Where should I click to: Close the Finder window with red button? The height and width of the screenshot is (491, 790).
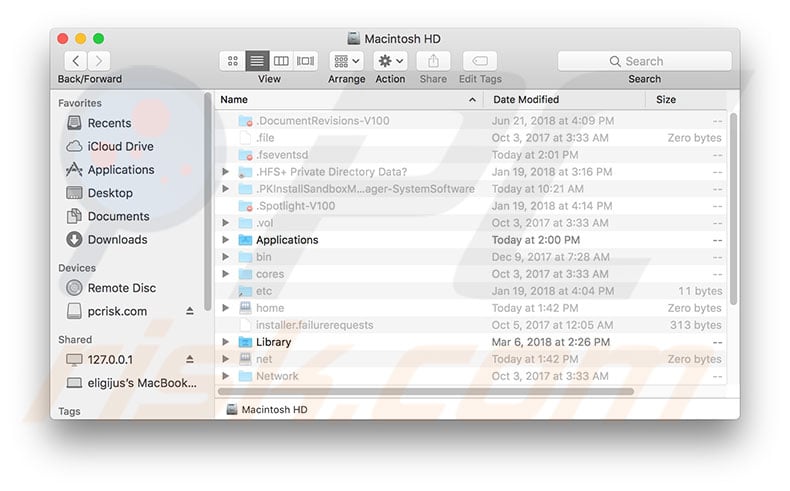[63, 38]
